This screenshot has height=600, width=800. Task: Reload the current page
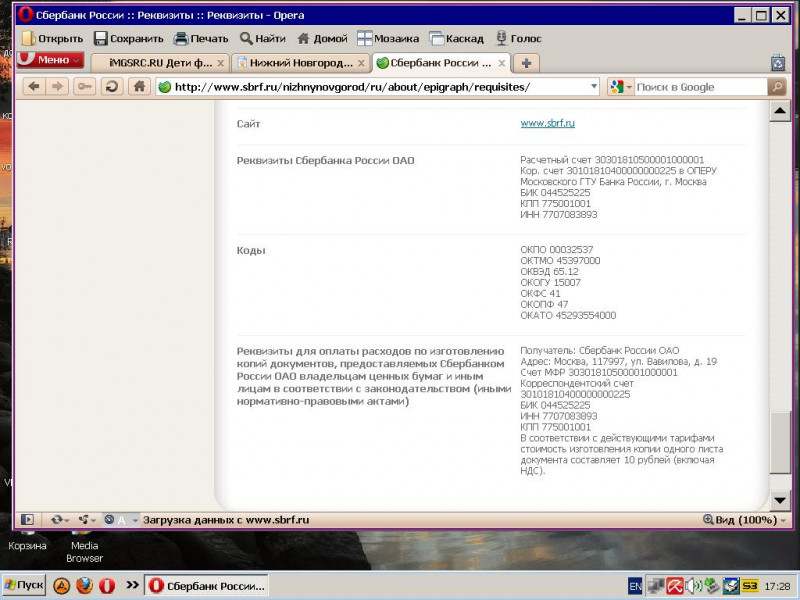pyautogui.click(x=112, y=87)
